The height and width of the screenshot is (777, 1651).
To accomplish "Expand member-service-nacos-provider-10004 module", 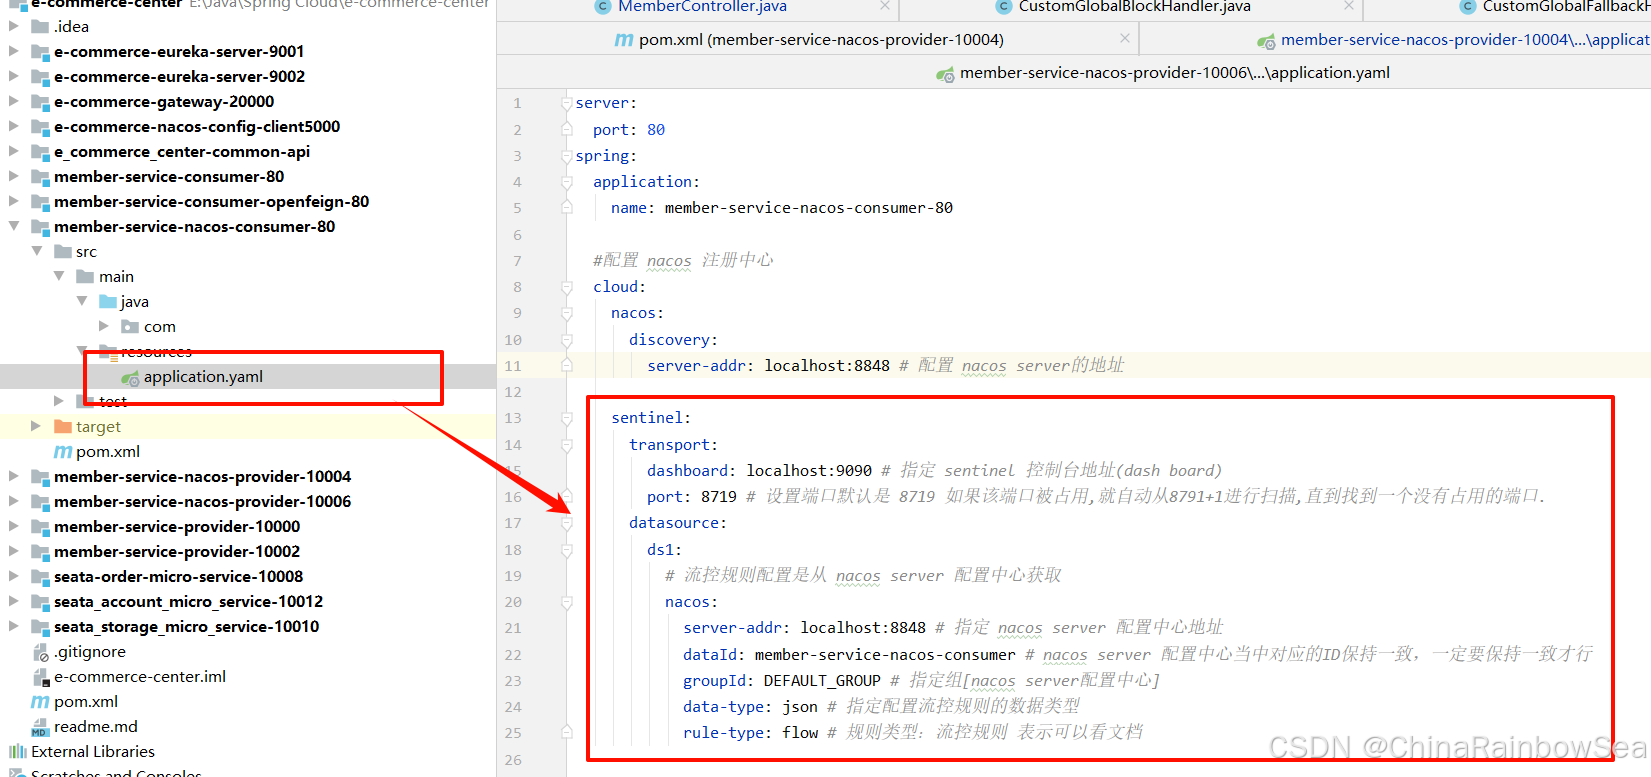I will click(14, 476).
